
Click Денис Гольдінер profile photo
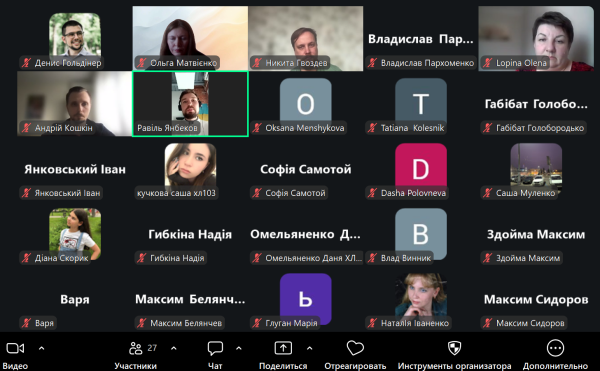click(75, 35)
